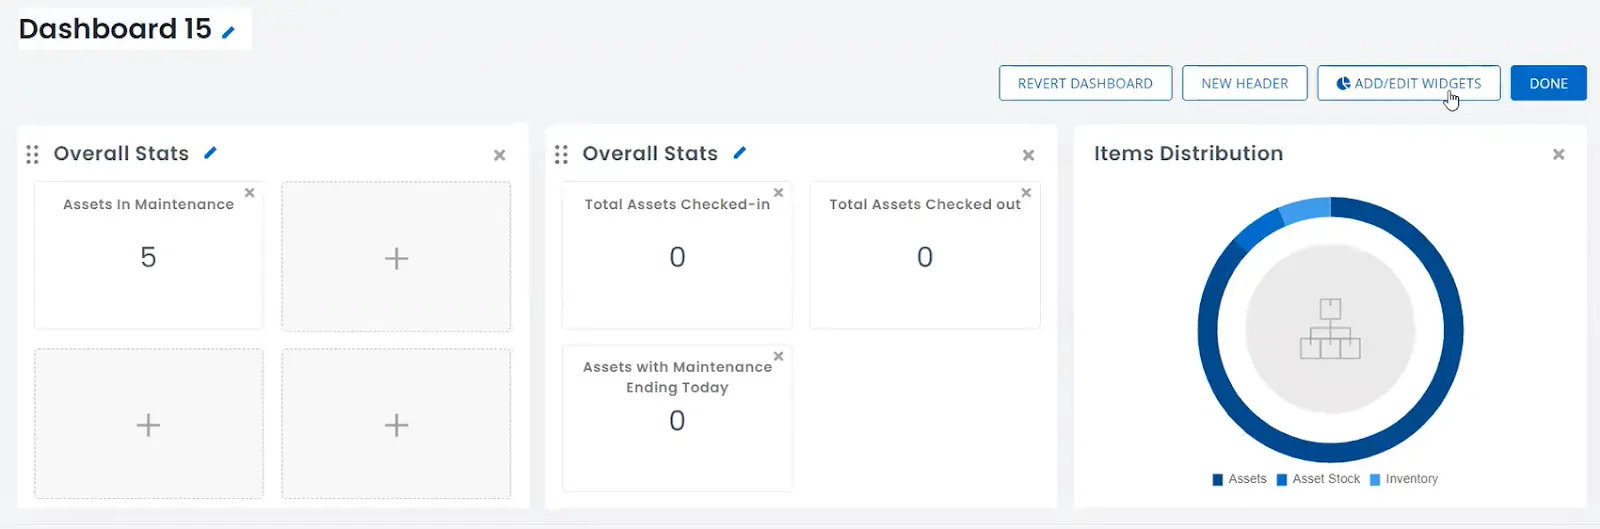
Task: Toggle the Asset Stock legend swatch
Action: coord(1282,480)
